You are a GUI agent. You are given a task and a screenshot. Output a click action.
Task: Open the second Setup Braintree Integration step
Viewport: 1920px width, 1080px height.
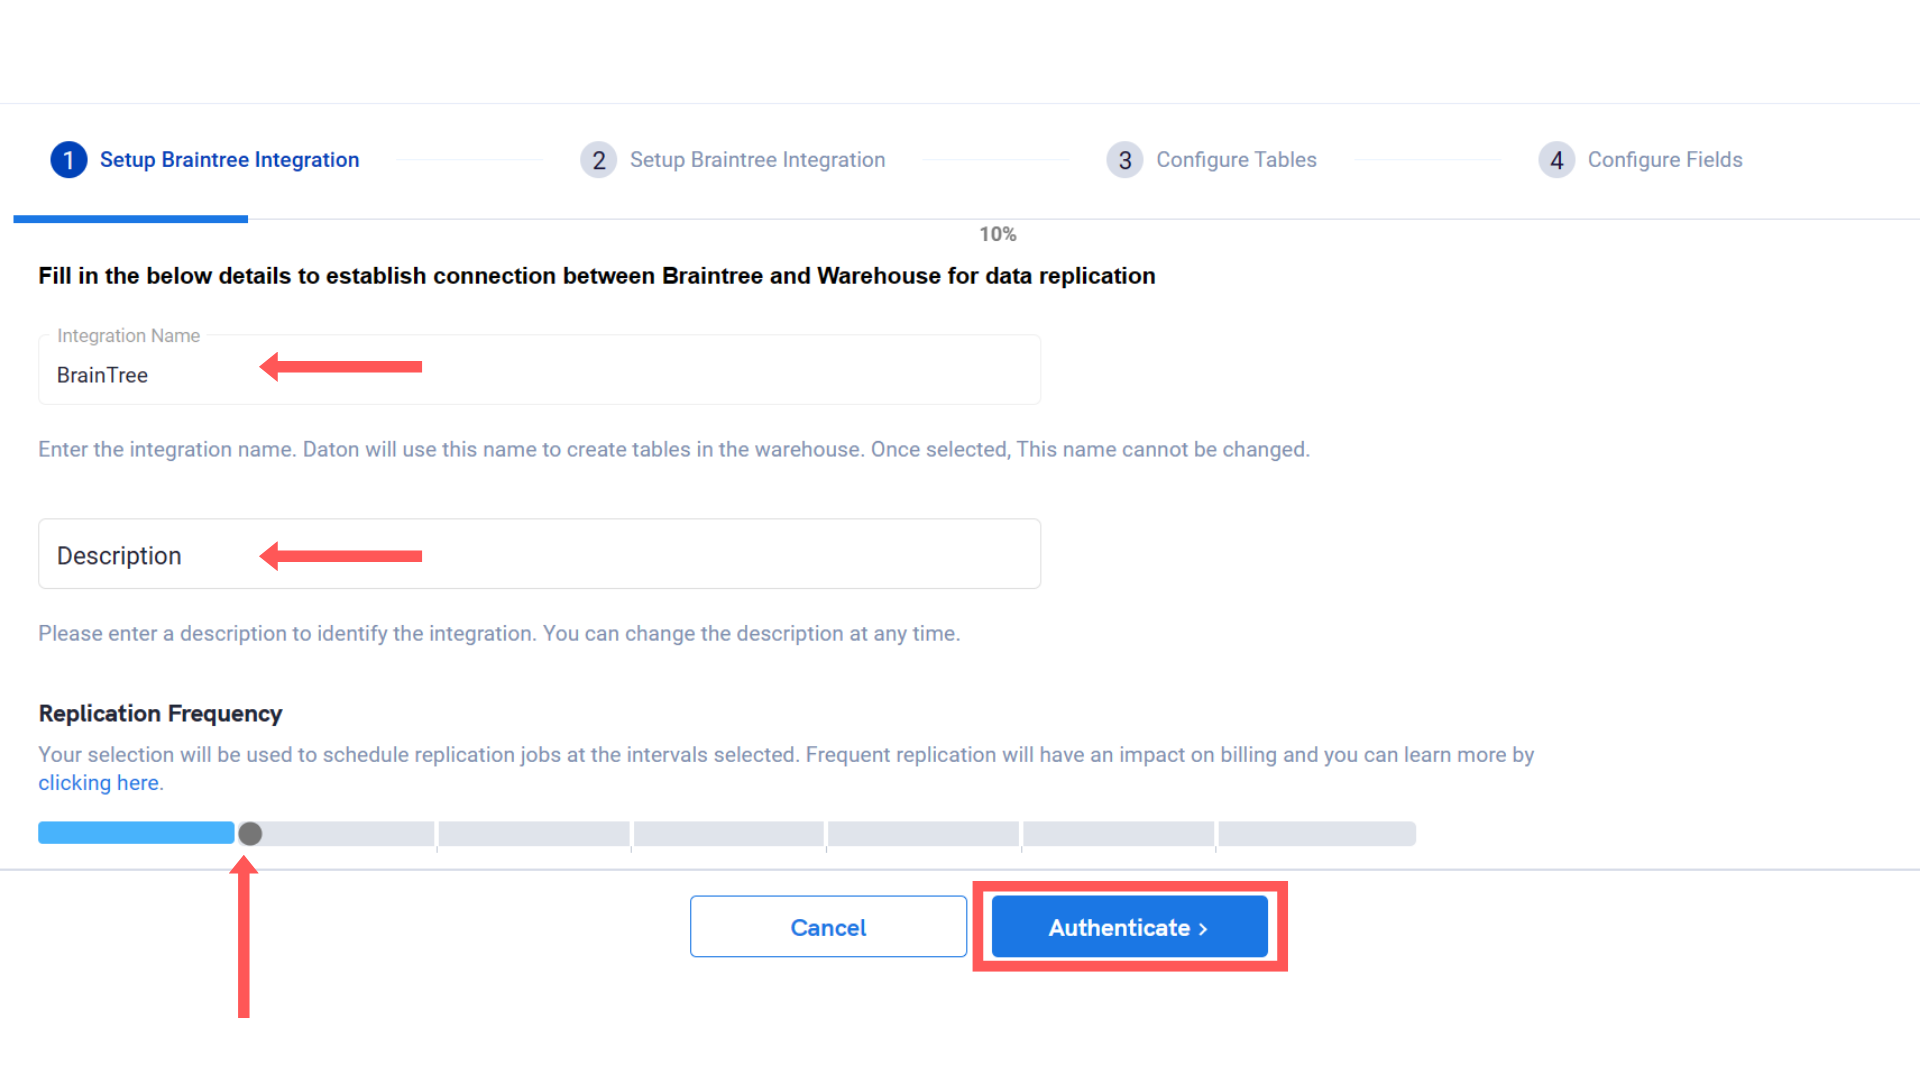757,160
